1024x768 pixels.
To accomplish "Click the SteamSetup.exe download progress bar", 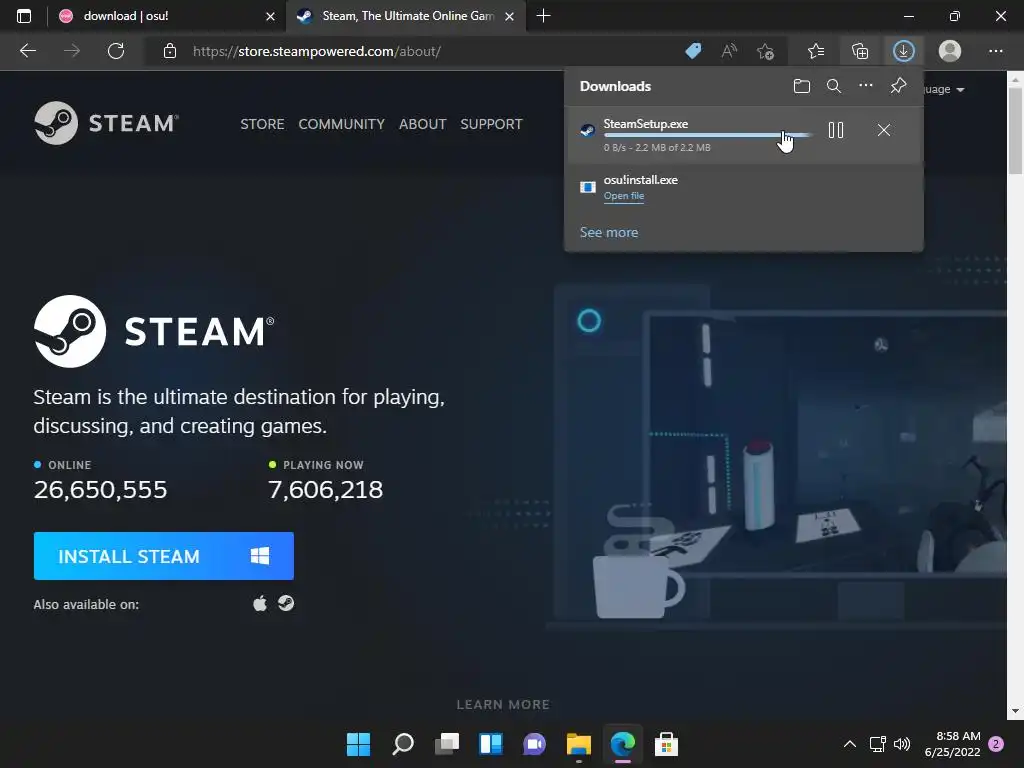I will point(708,135).
